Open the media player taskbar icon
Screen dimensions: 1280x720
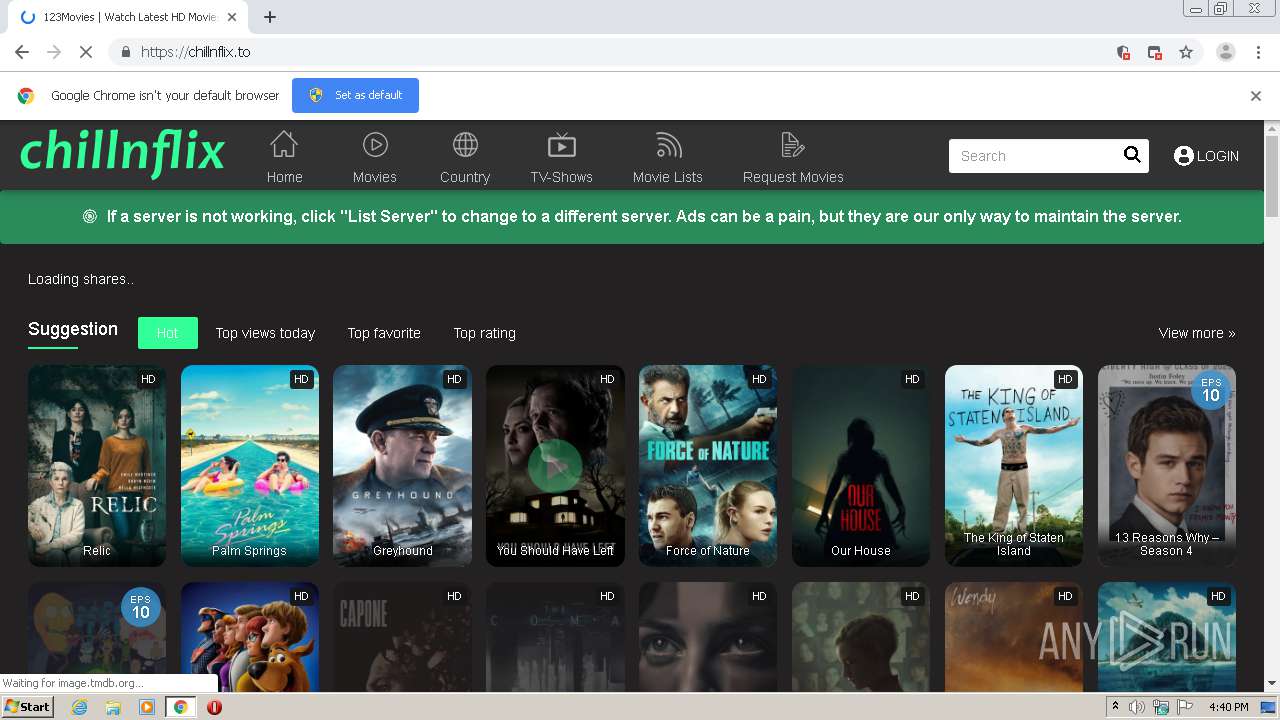(147, 707)
